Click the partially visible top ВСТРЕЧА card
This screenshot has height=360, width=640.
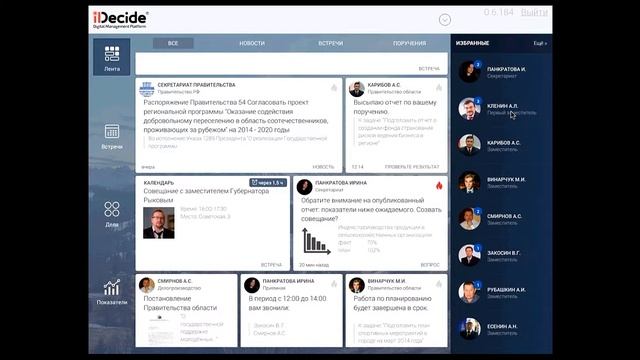[291, 63]
